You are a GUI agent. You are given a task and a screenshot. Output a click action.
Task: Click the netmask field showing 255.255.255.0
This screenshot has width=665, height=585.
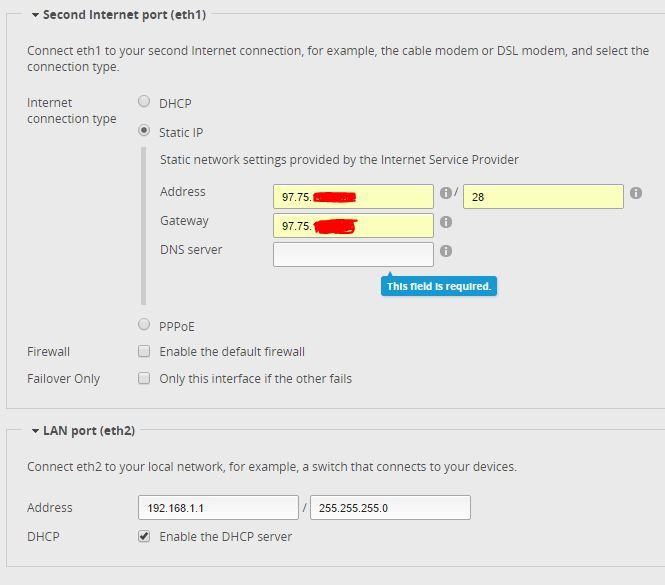(390, 507)
